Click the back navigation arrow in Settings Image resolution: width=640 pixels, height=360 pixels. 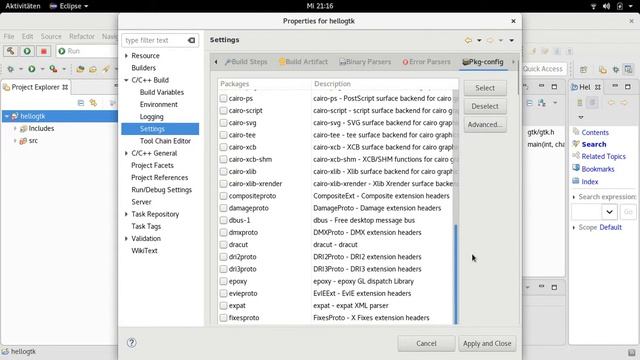(468, 40)
